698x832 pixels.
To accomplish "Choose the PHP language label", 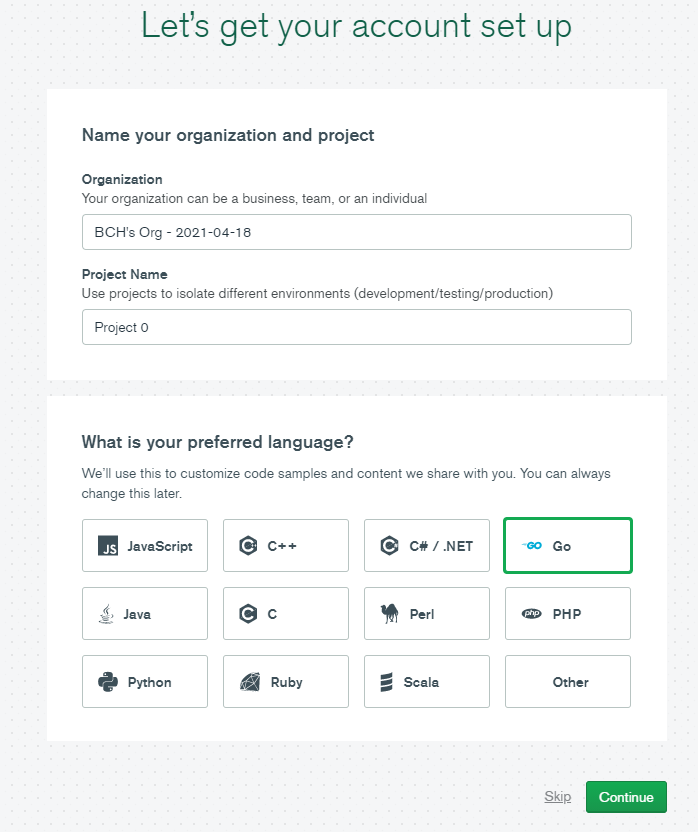I will (566, 614).
